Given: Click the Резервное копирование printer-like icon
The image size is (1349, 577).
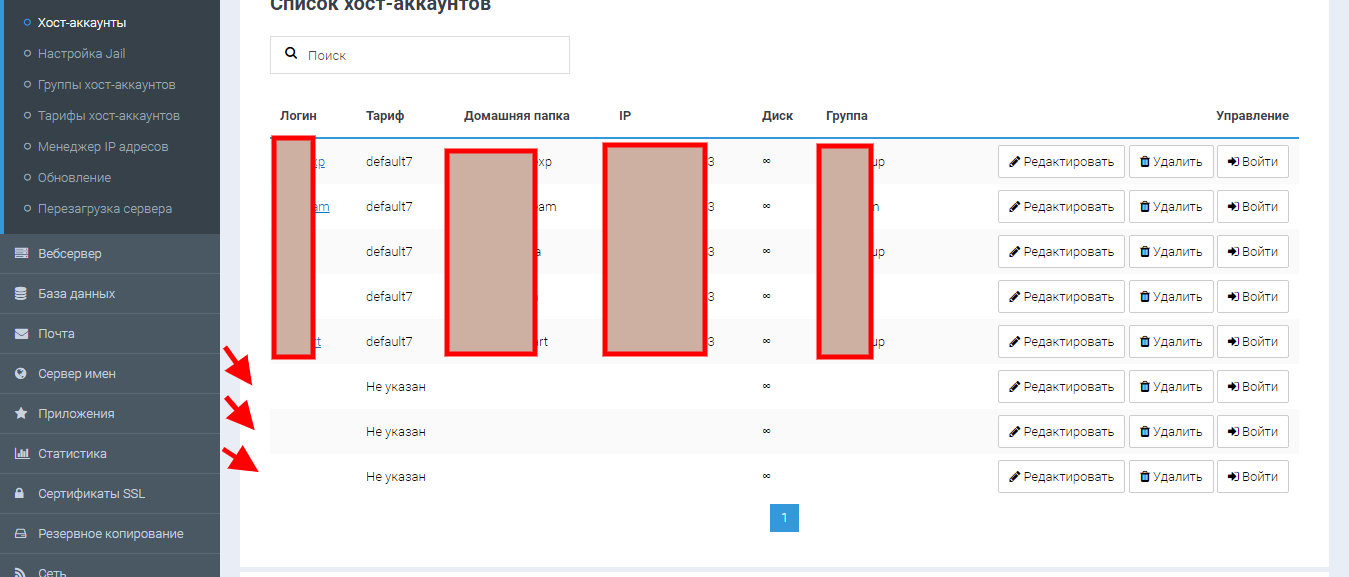Looking at the screenshot, I should click(21, 534).
